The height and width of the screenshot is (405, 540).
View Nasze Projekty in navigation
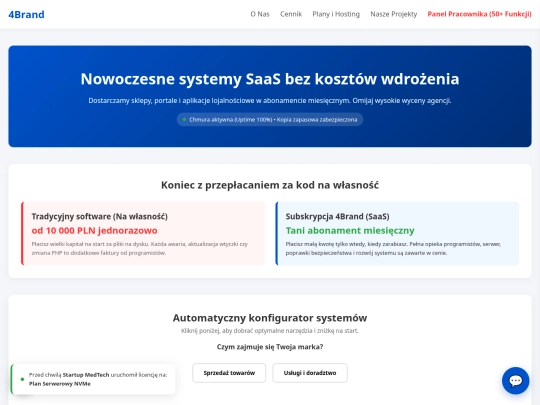coord(394,14)
